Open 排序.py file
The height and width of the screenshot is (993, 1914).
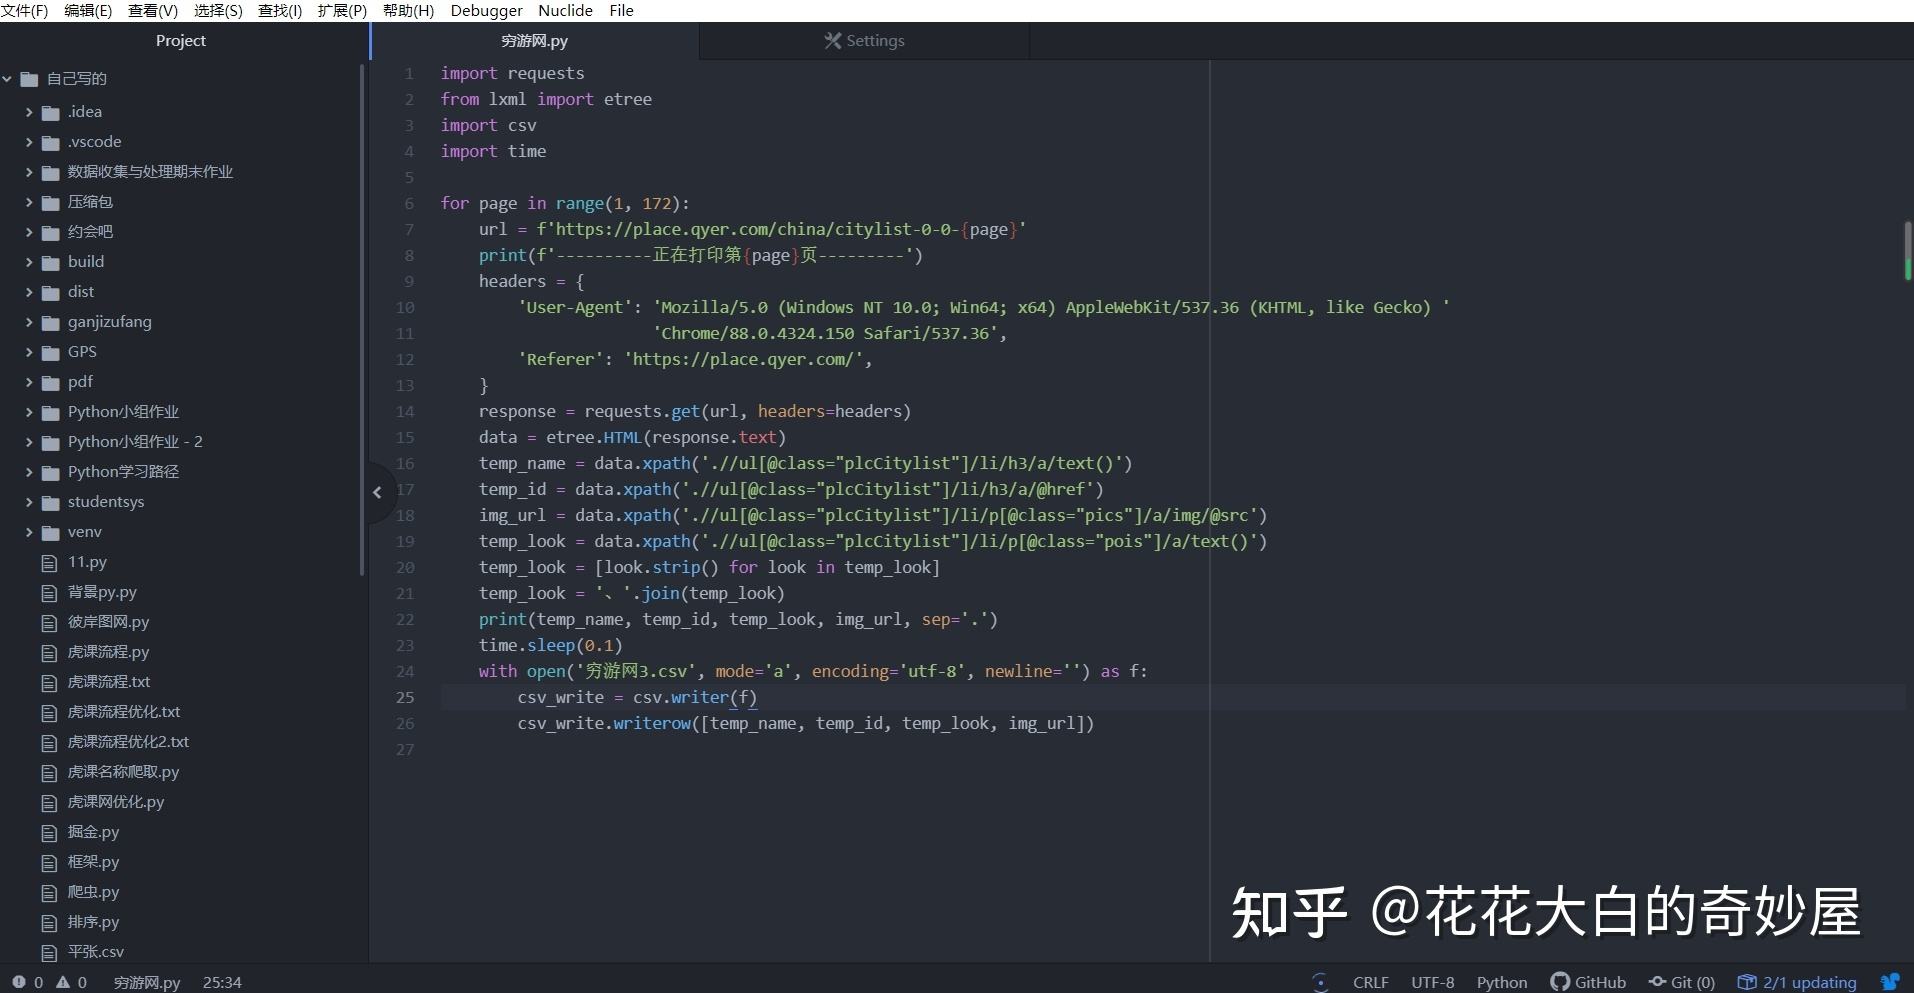[x=93, y=922]
